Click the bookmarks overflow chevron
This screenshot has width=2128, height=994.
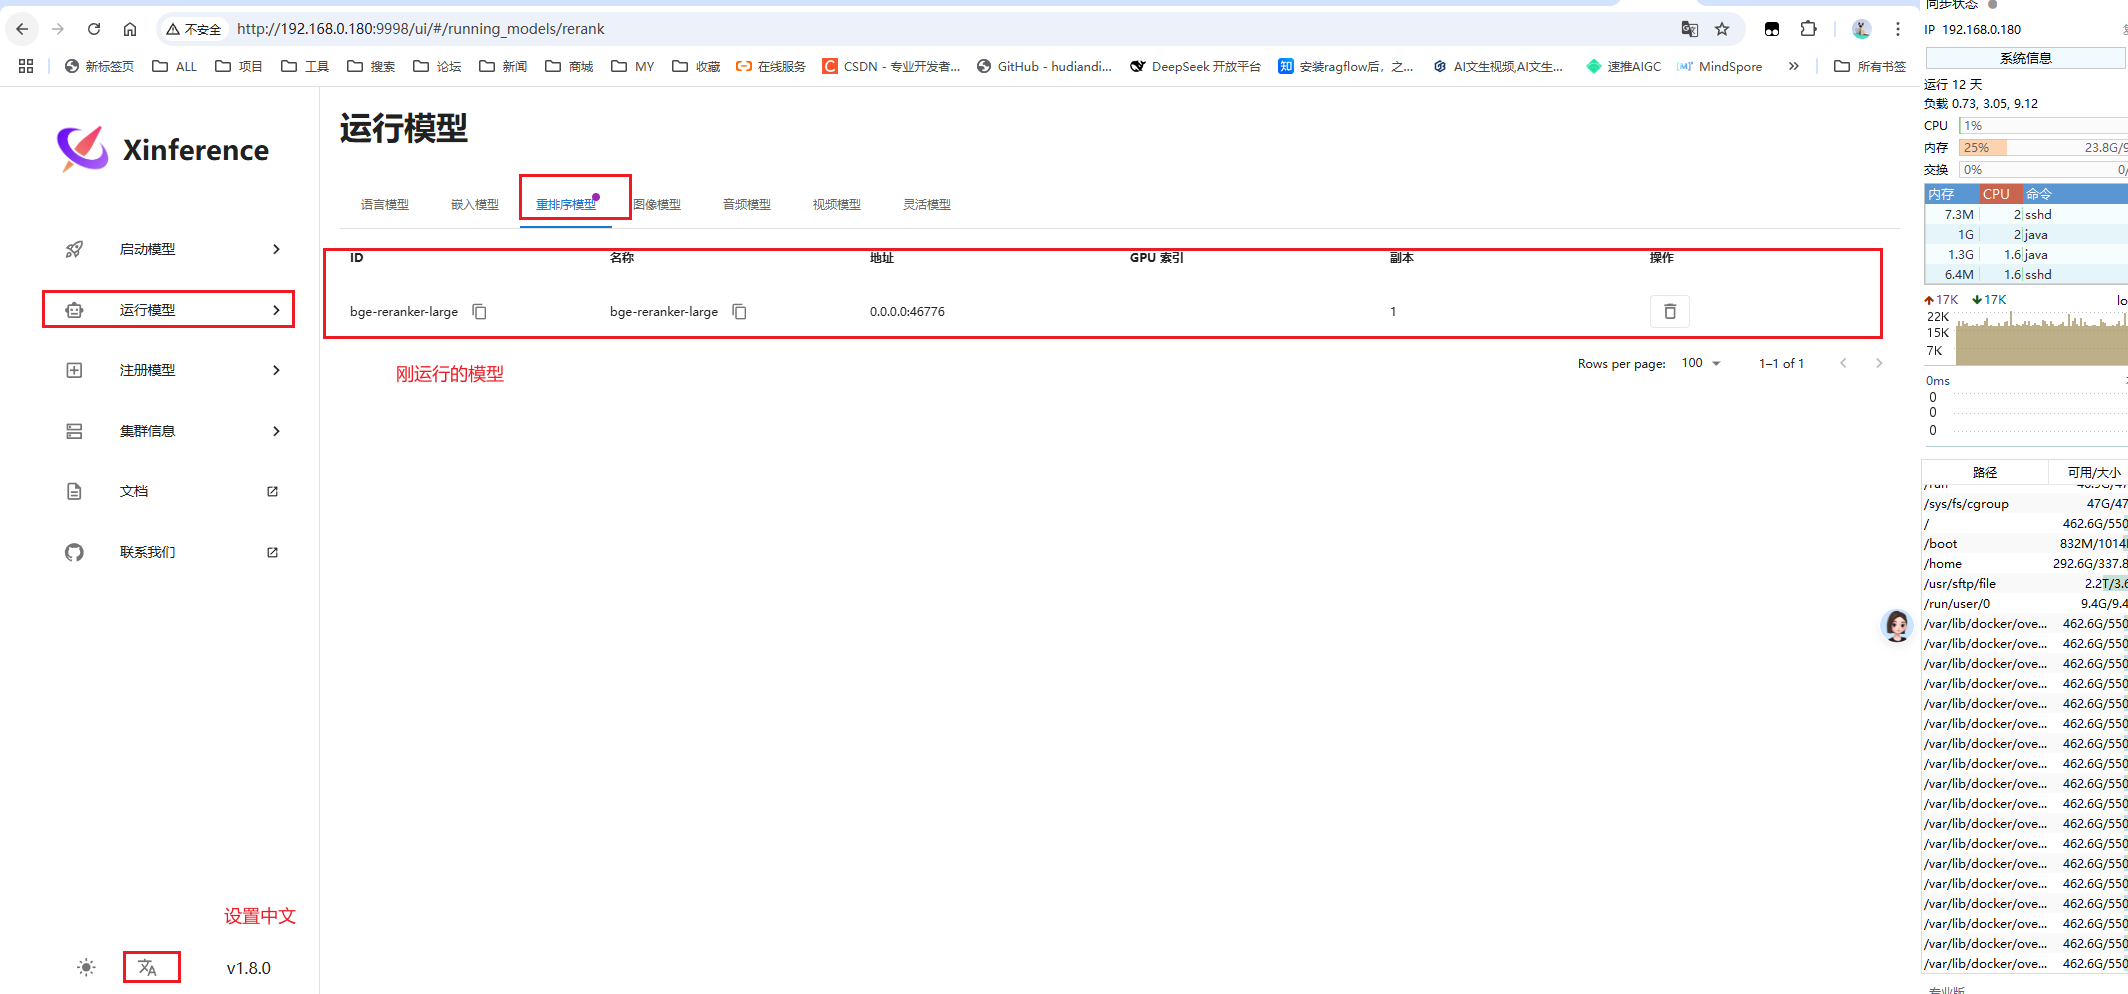[1794, 66]
